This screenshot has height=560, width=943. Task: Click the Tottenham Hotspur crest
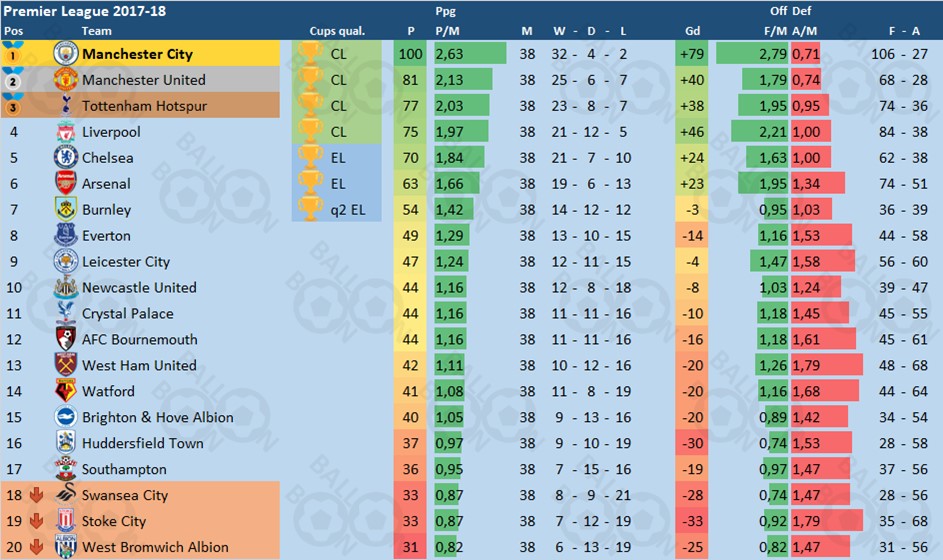click(x=66, y=105)
